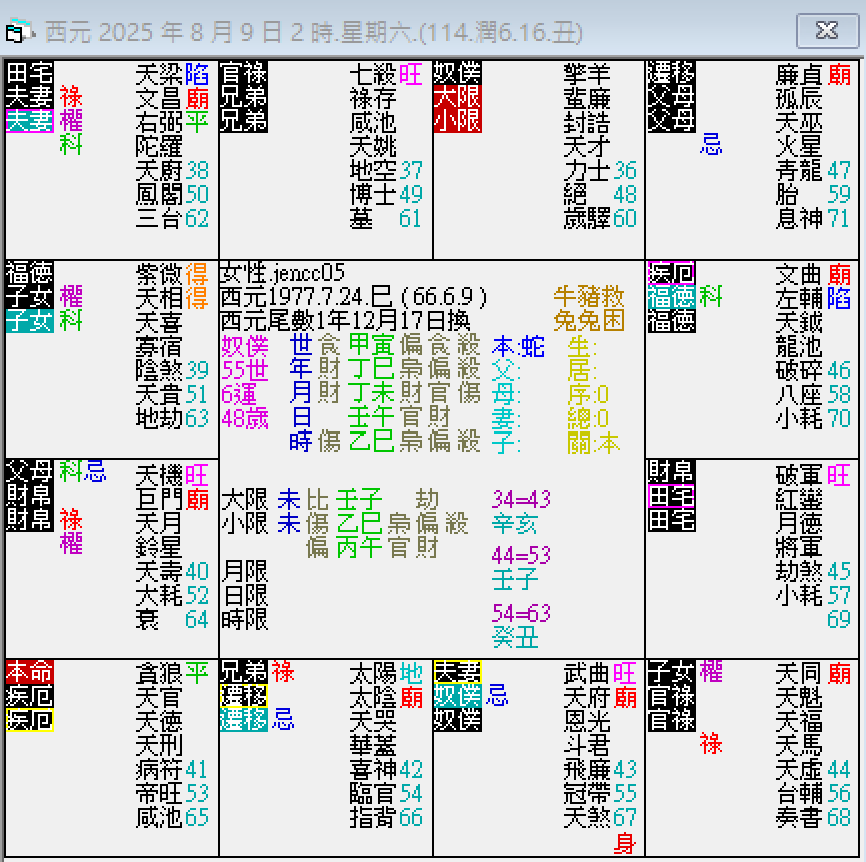866x862 pixels.
Task: Select the '癸丑' stem-branch text
Action: tap(515, 638)
